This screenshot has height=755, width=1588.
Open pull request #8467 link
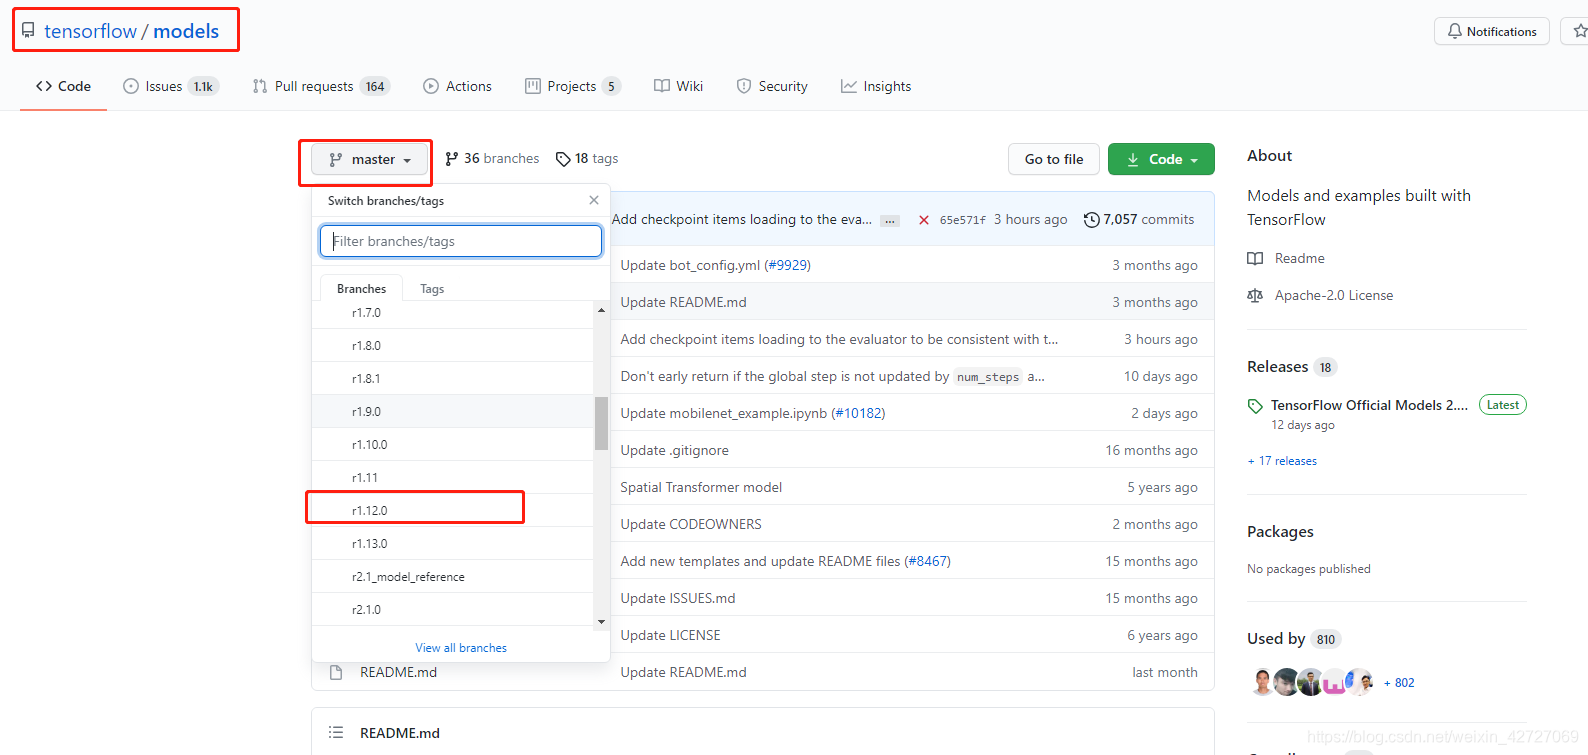pos(927,561)
